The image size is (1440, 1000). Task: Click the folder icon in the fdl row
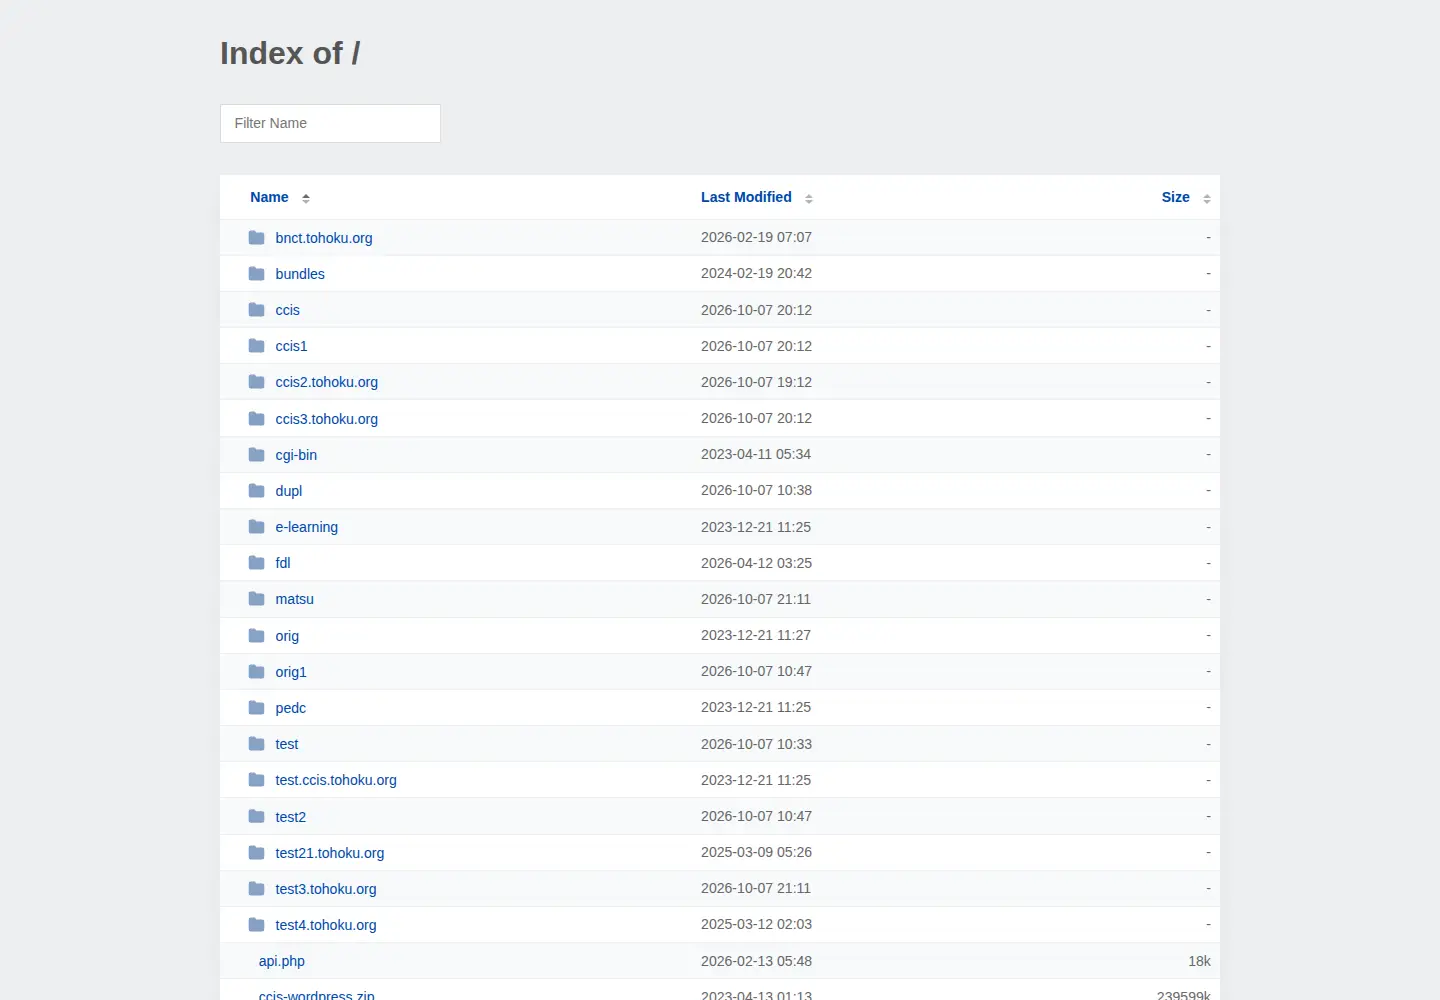257,563
